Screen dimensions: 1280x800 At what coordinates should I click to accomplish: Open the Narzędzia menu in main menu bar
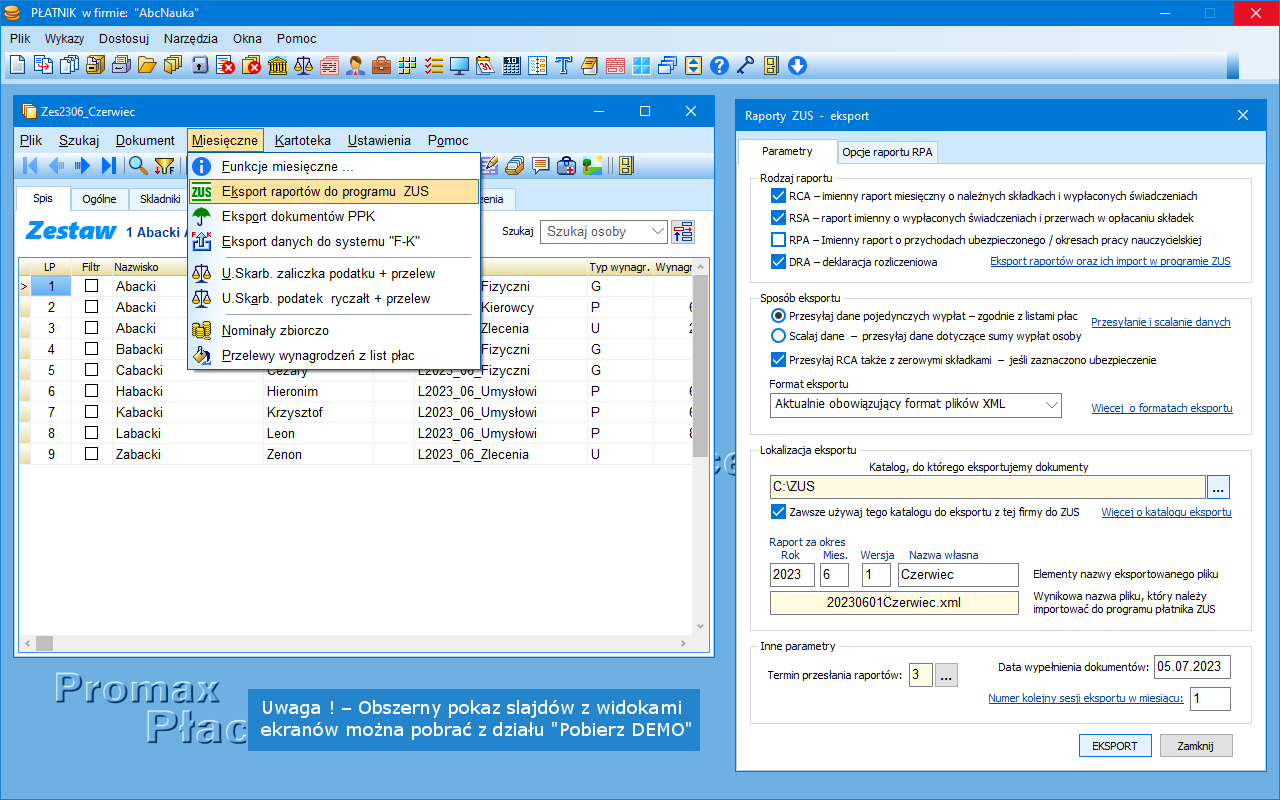191,39
